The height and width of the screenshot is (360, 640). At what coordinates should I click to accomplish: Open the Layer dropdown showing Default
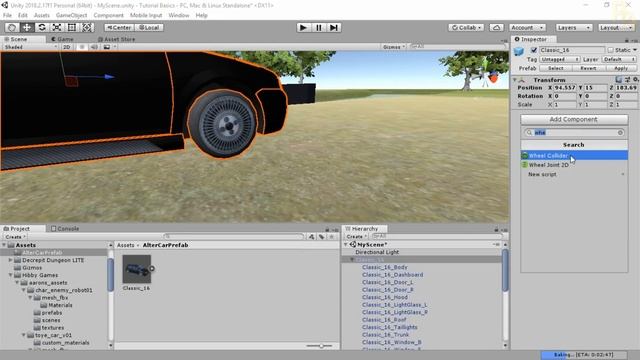(619, 59)
